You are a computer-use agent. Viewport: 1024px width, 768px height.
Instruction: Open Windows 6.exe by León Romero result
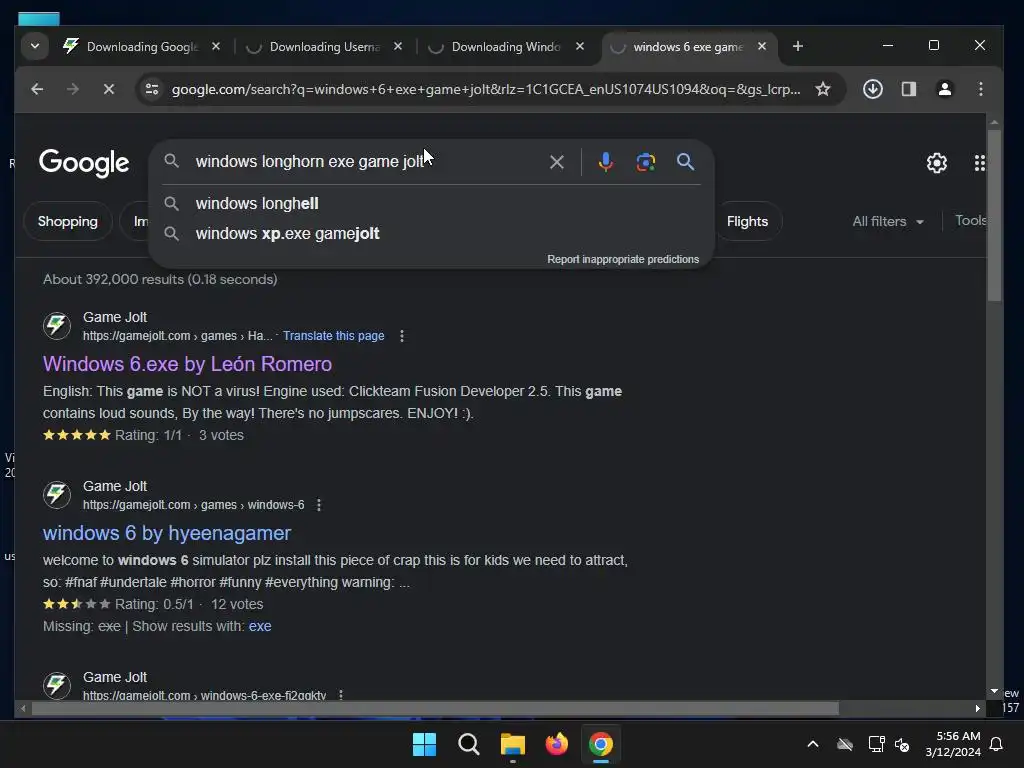point(187,364)
